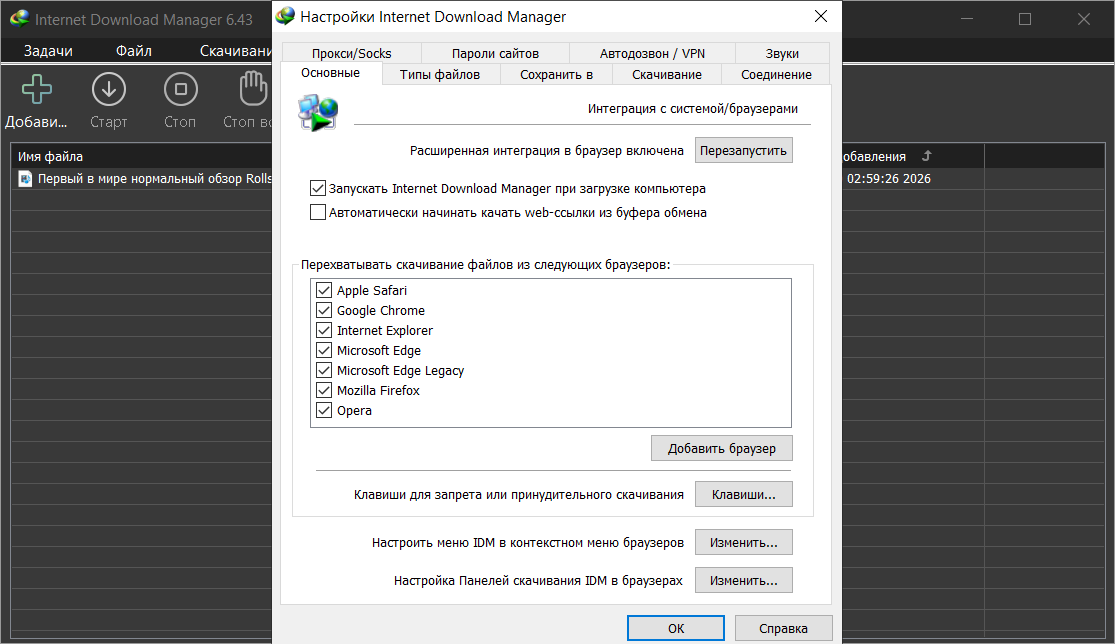Click Изменить for IDM download panels
The image size is (1115, 644).
coord(743,581)
